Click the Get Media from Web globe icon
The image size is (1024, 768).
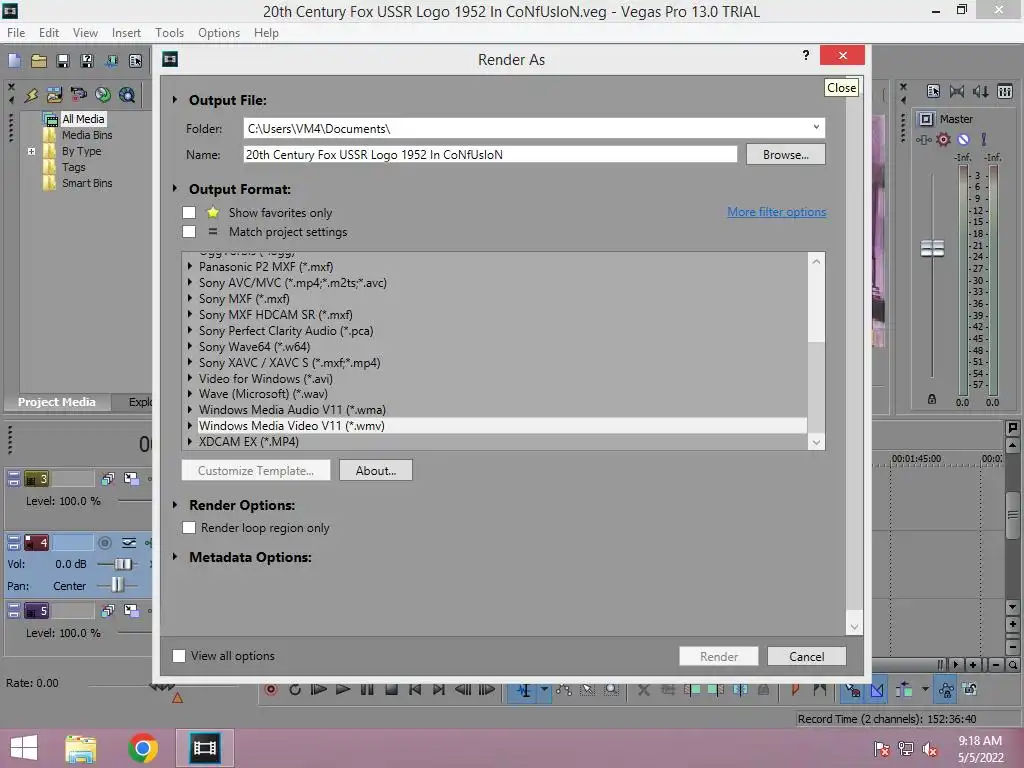(x=127, y=95)
